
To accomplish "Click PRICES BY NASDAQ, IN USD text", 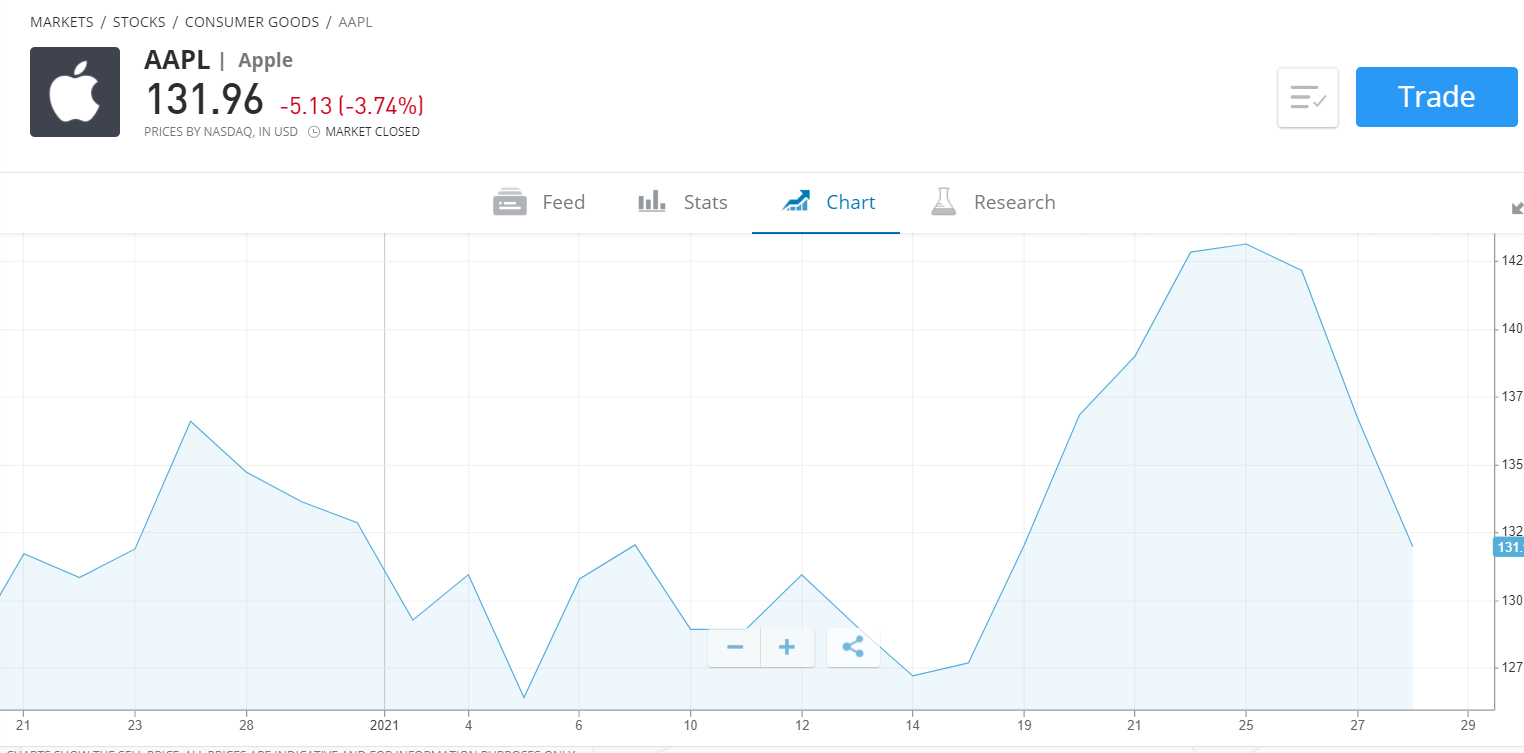I will click(x=221, y=132).
